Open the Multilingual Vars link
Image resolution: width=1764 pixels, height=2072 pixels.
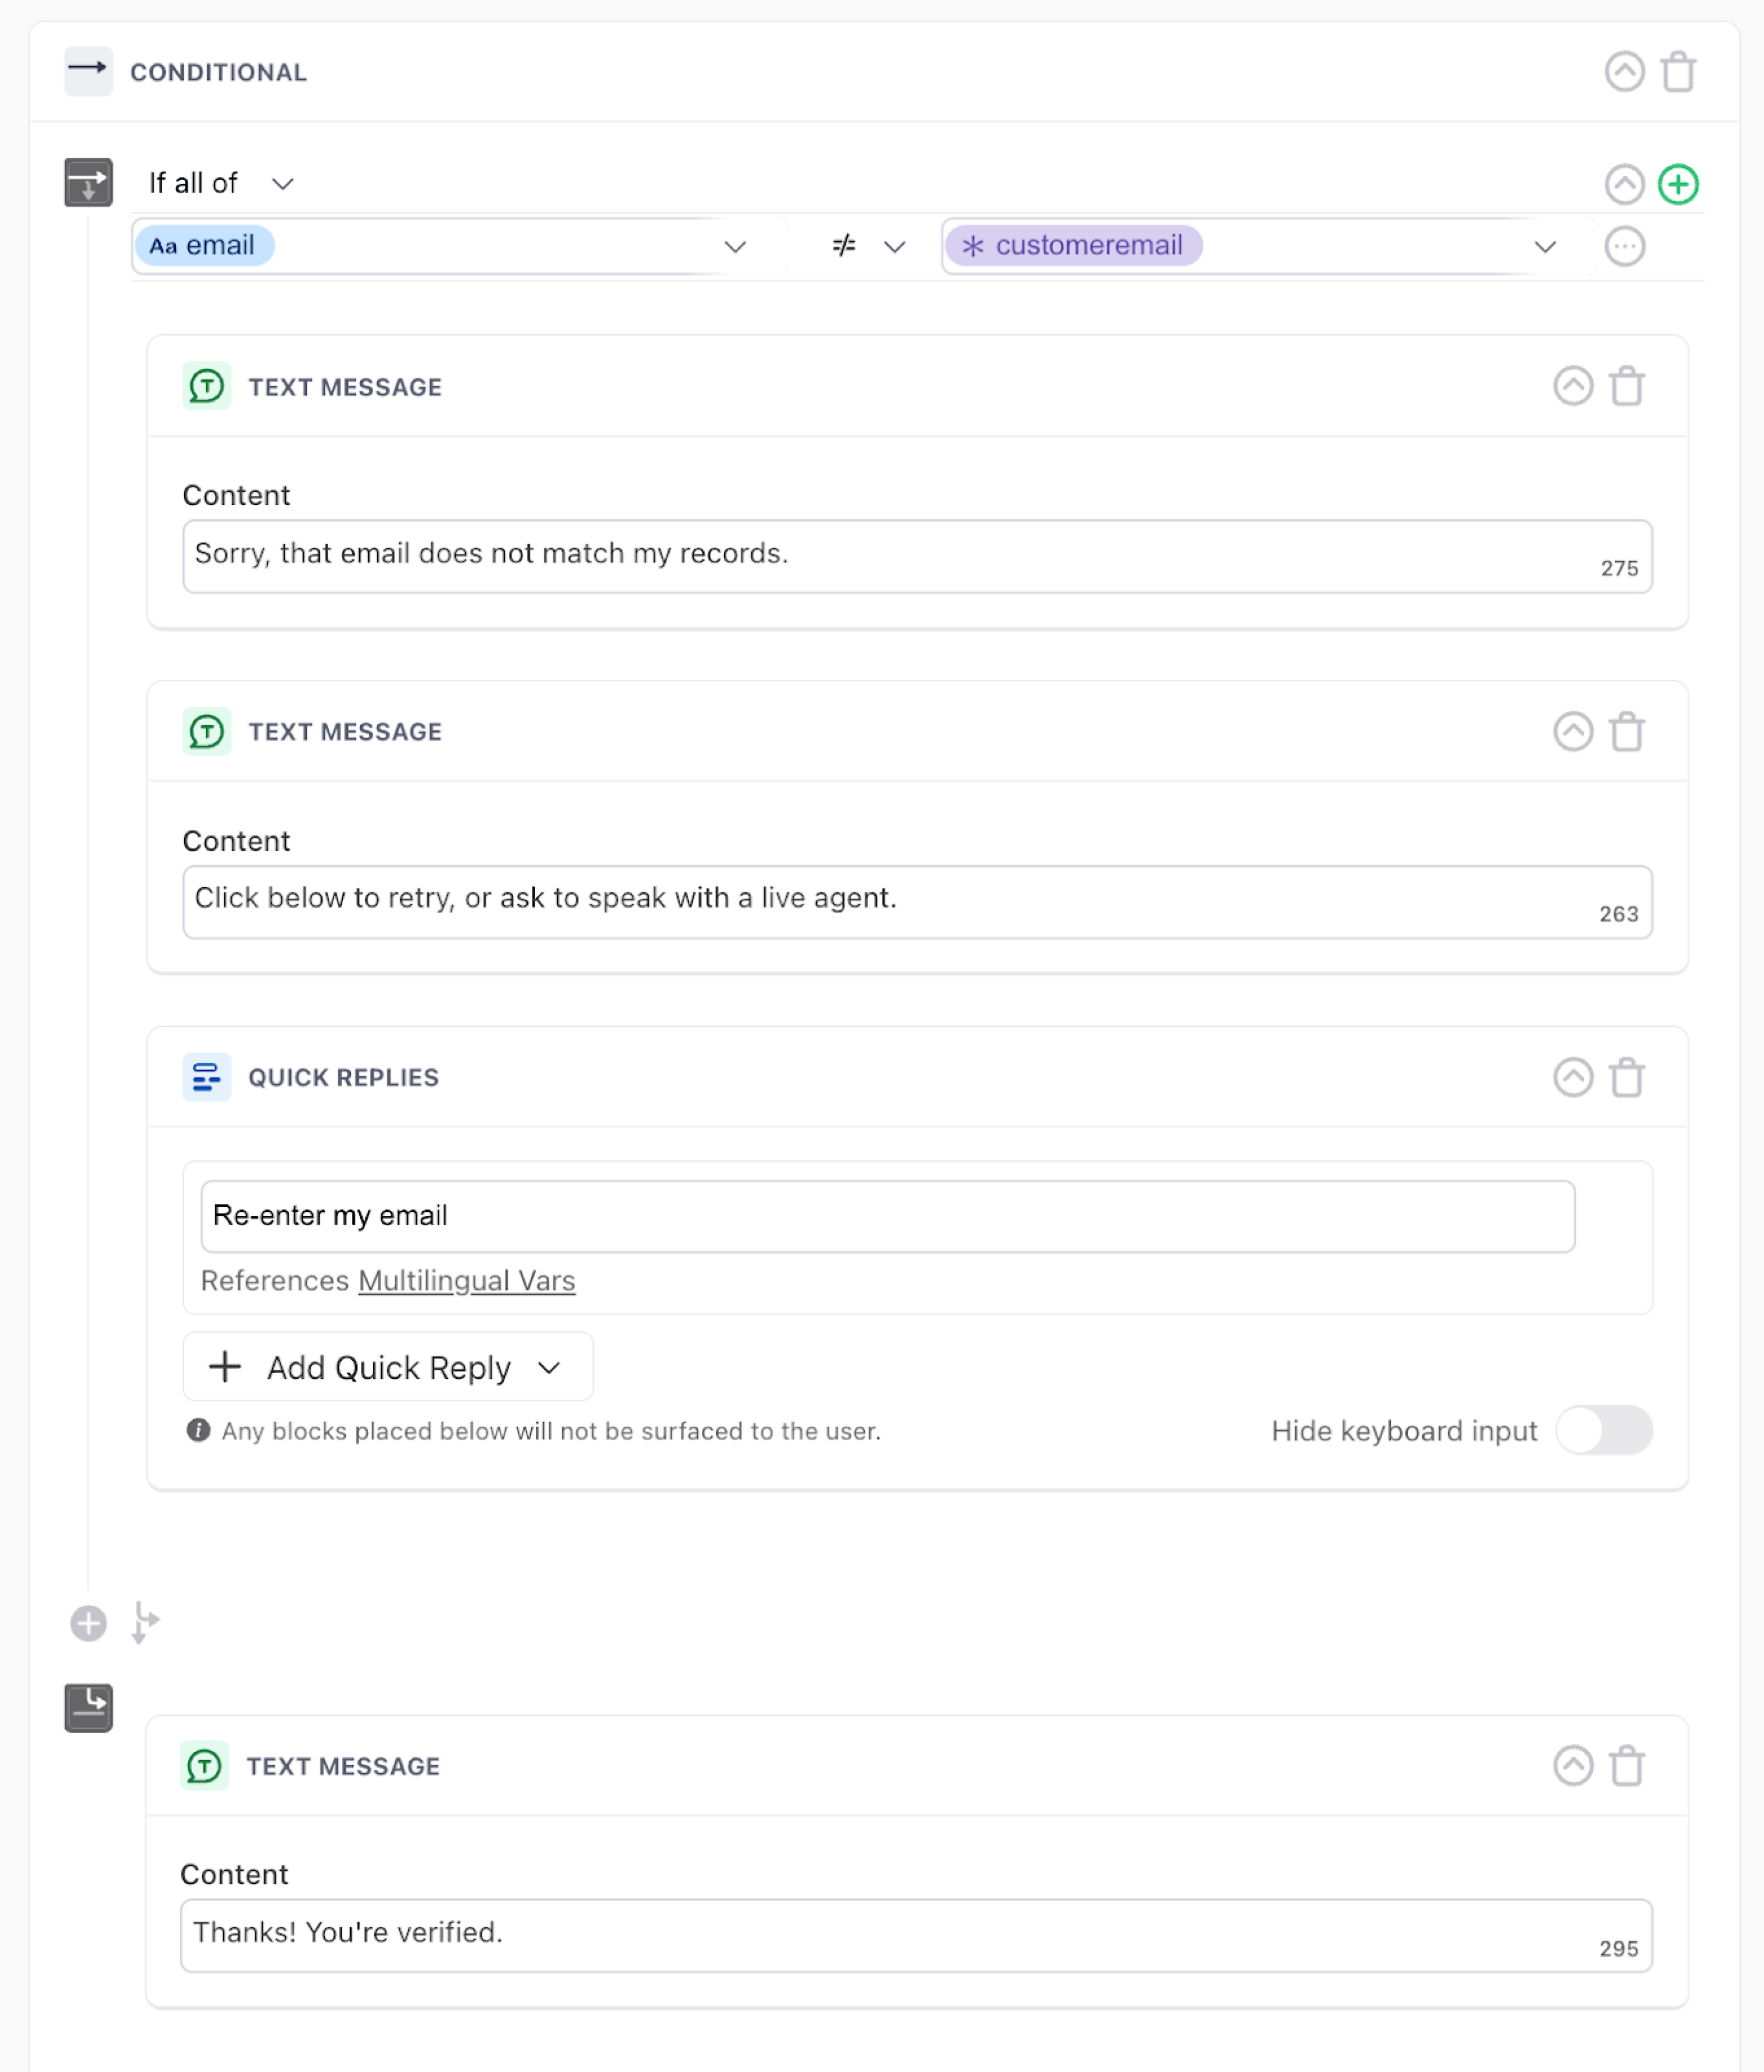point(466,1281)
